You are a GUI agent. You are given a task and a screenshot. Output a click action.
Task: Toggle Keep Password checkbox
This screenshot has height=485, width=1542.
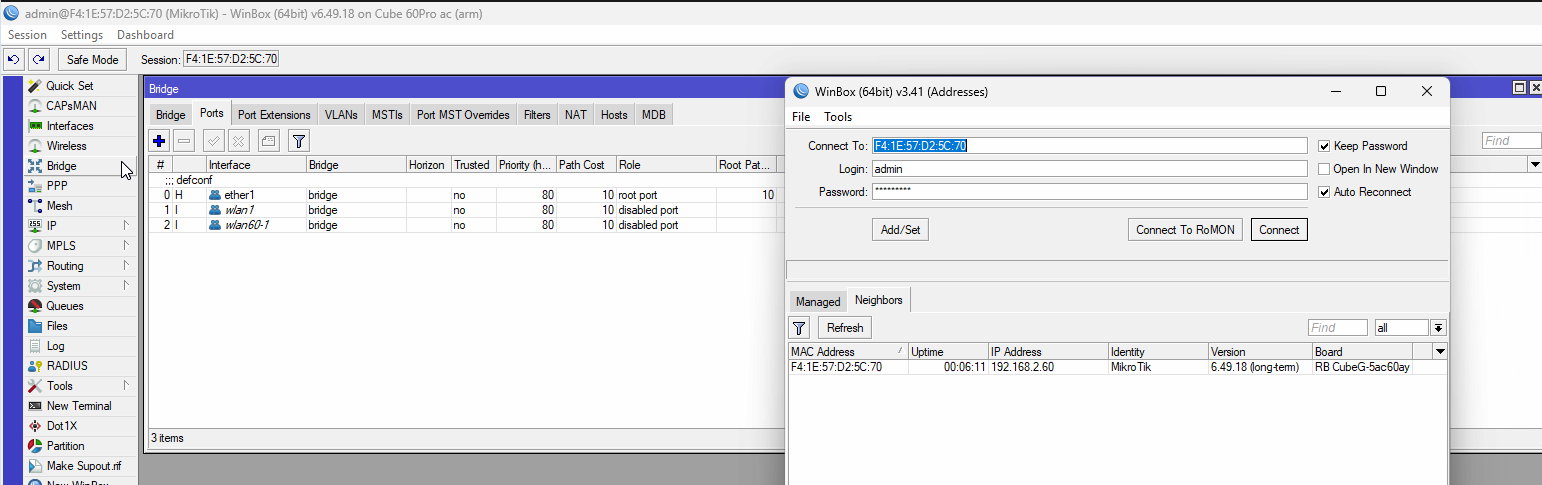click(1324, 146)
